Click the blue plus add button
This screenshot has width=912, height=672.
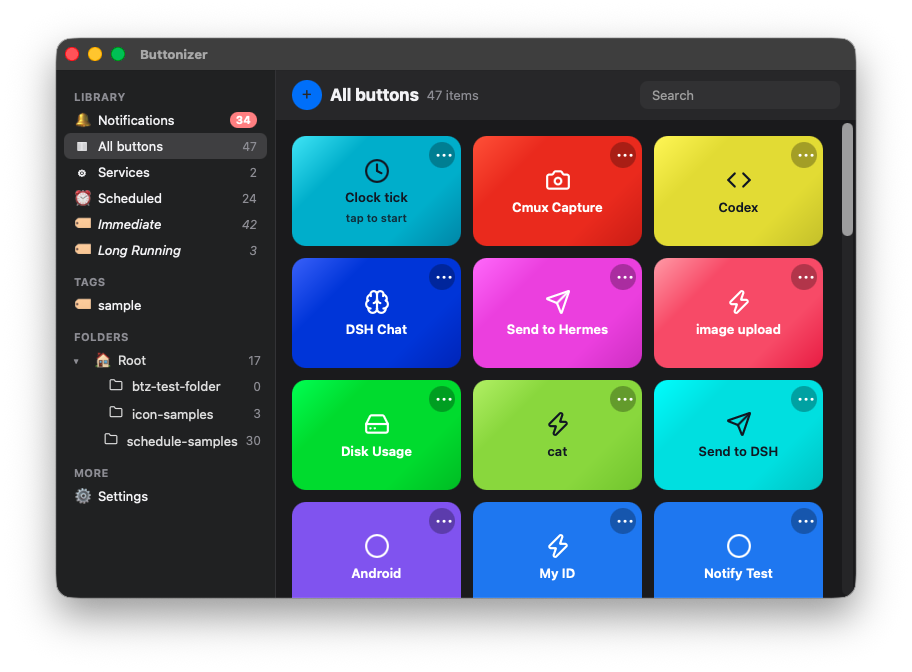tap(307, 95)
